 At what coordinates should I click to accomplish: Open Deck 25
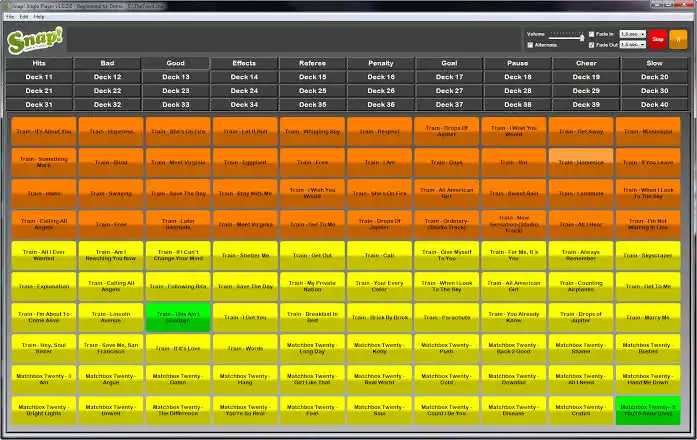click(312, 91)
